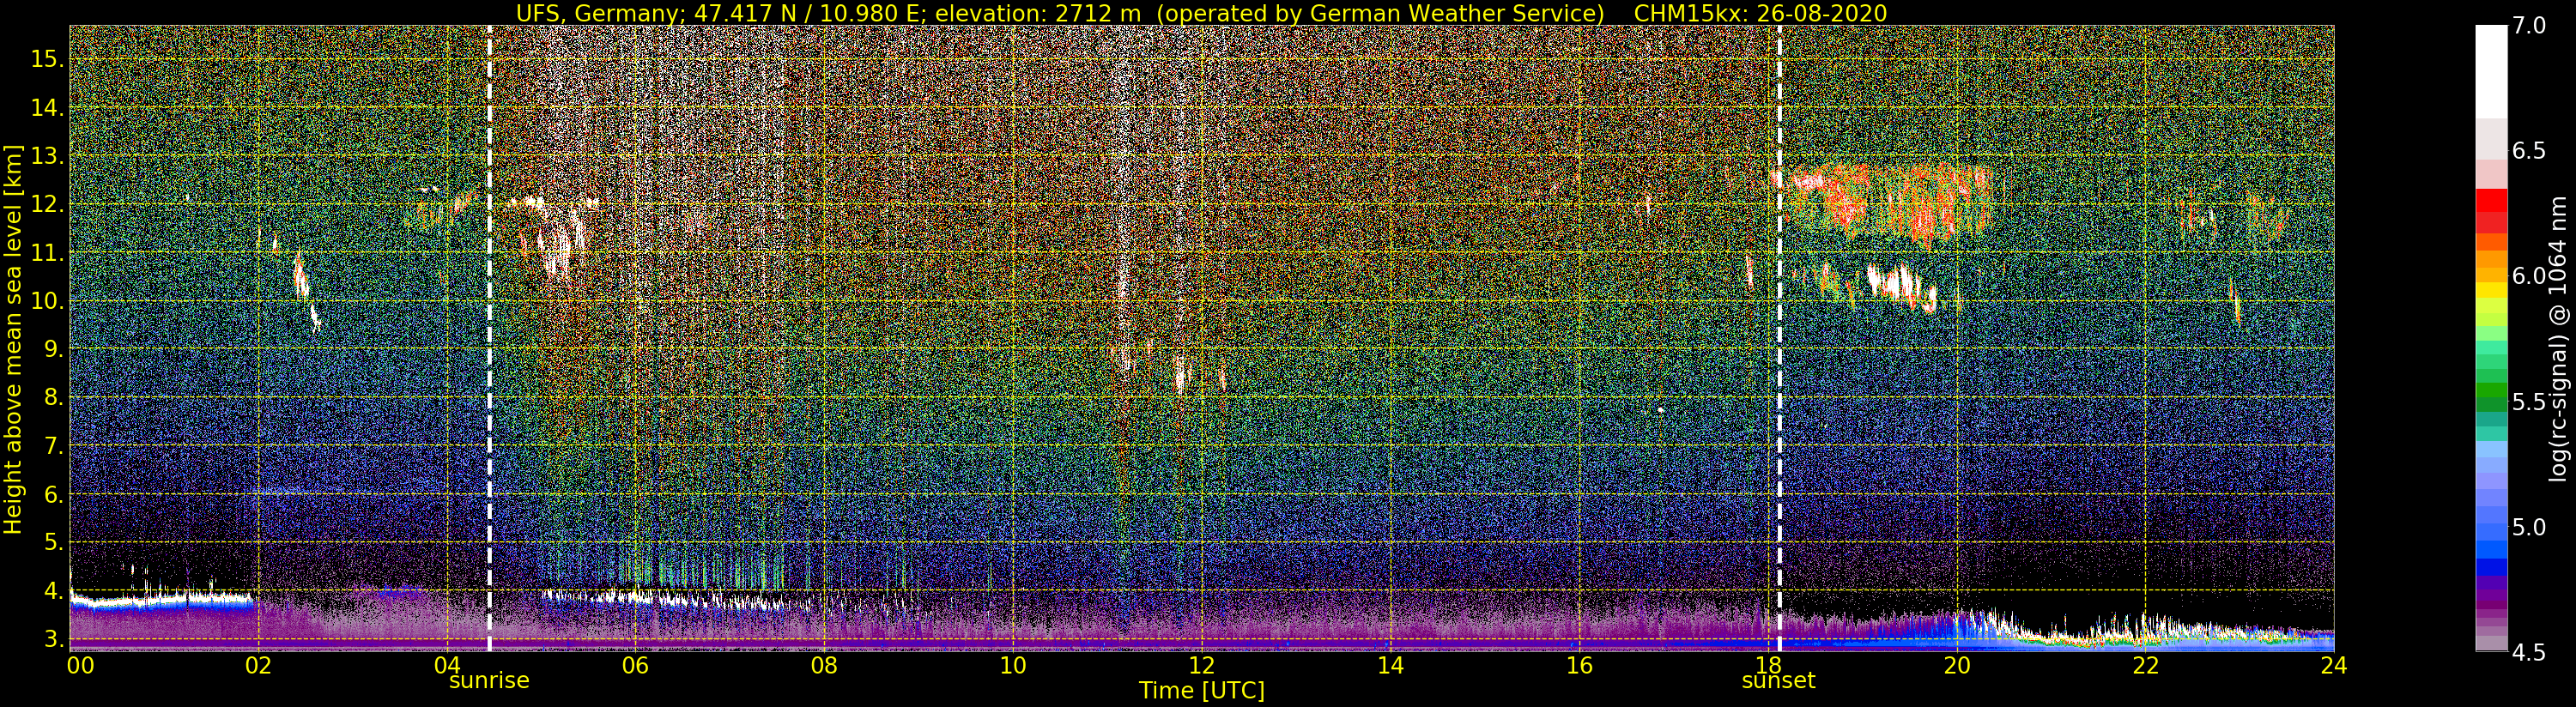
Task: Click the 'sunrise' label below the time axis
Action: pos(489,681)
